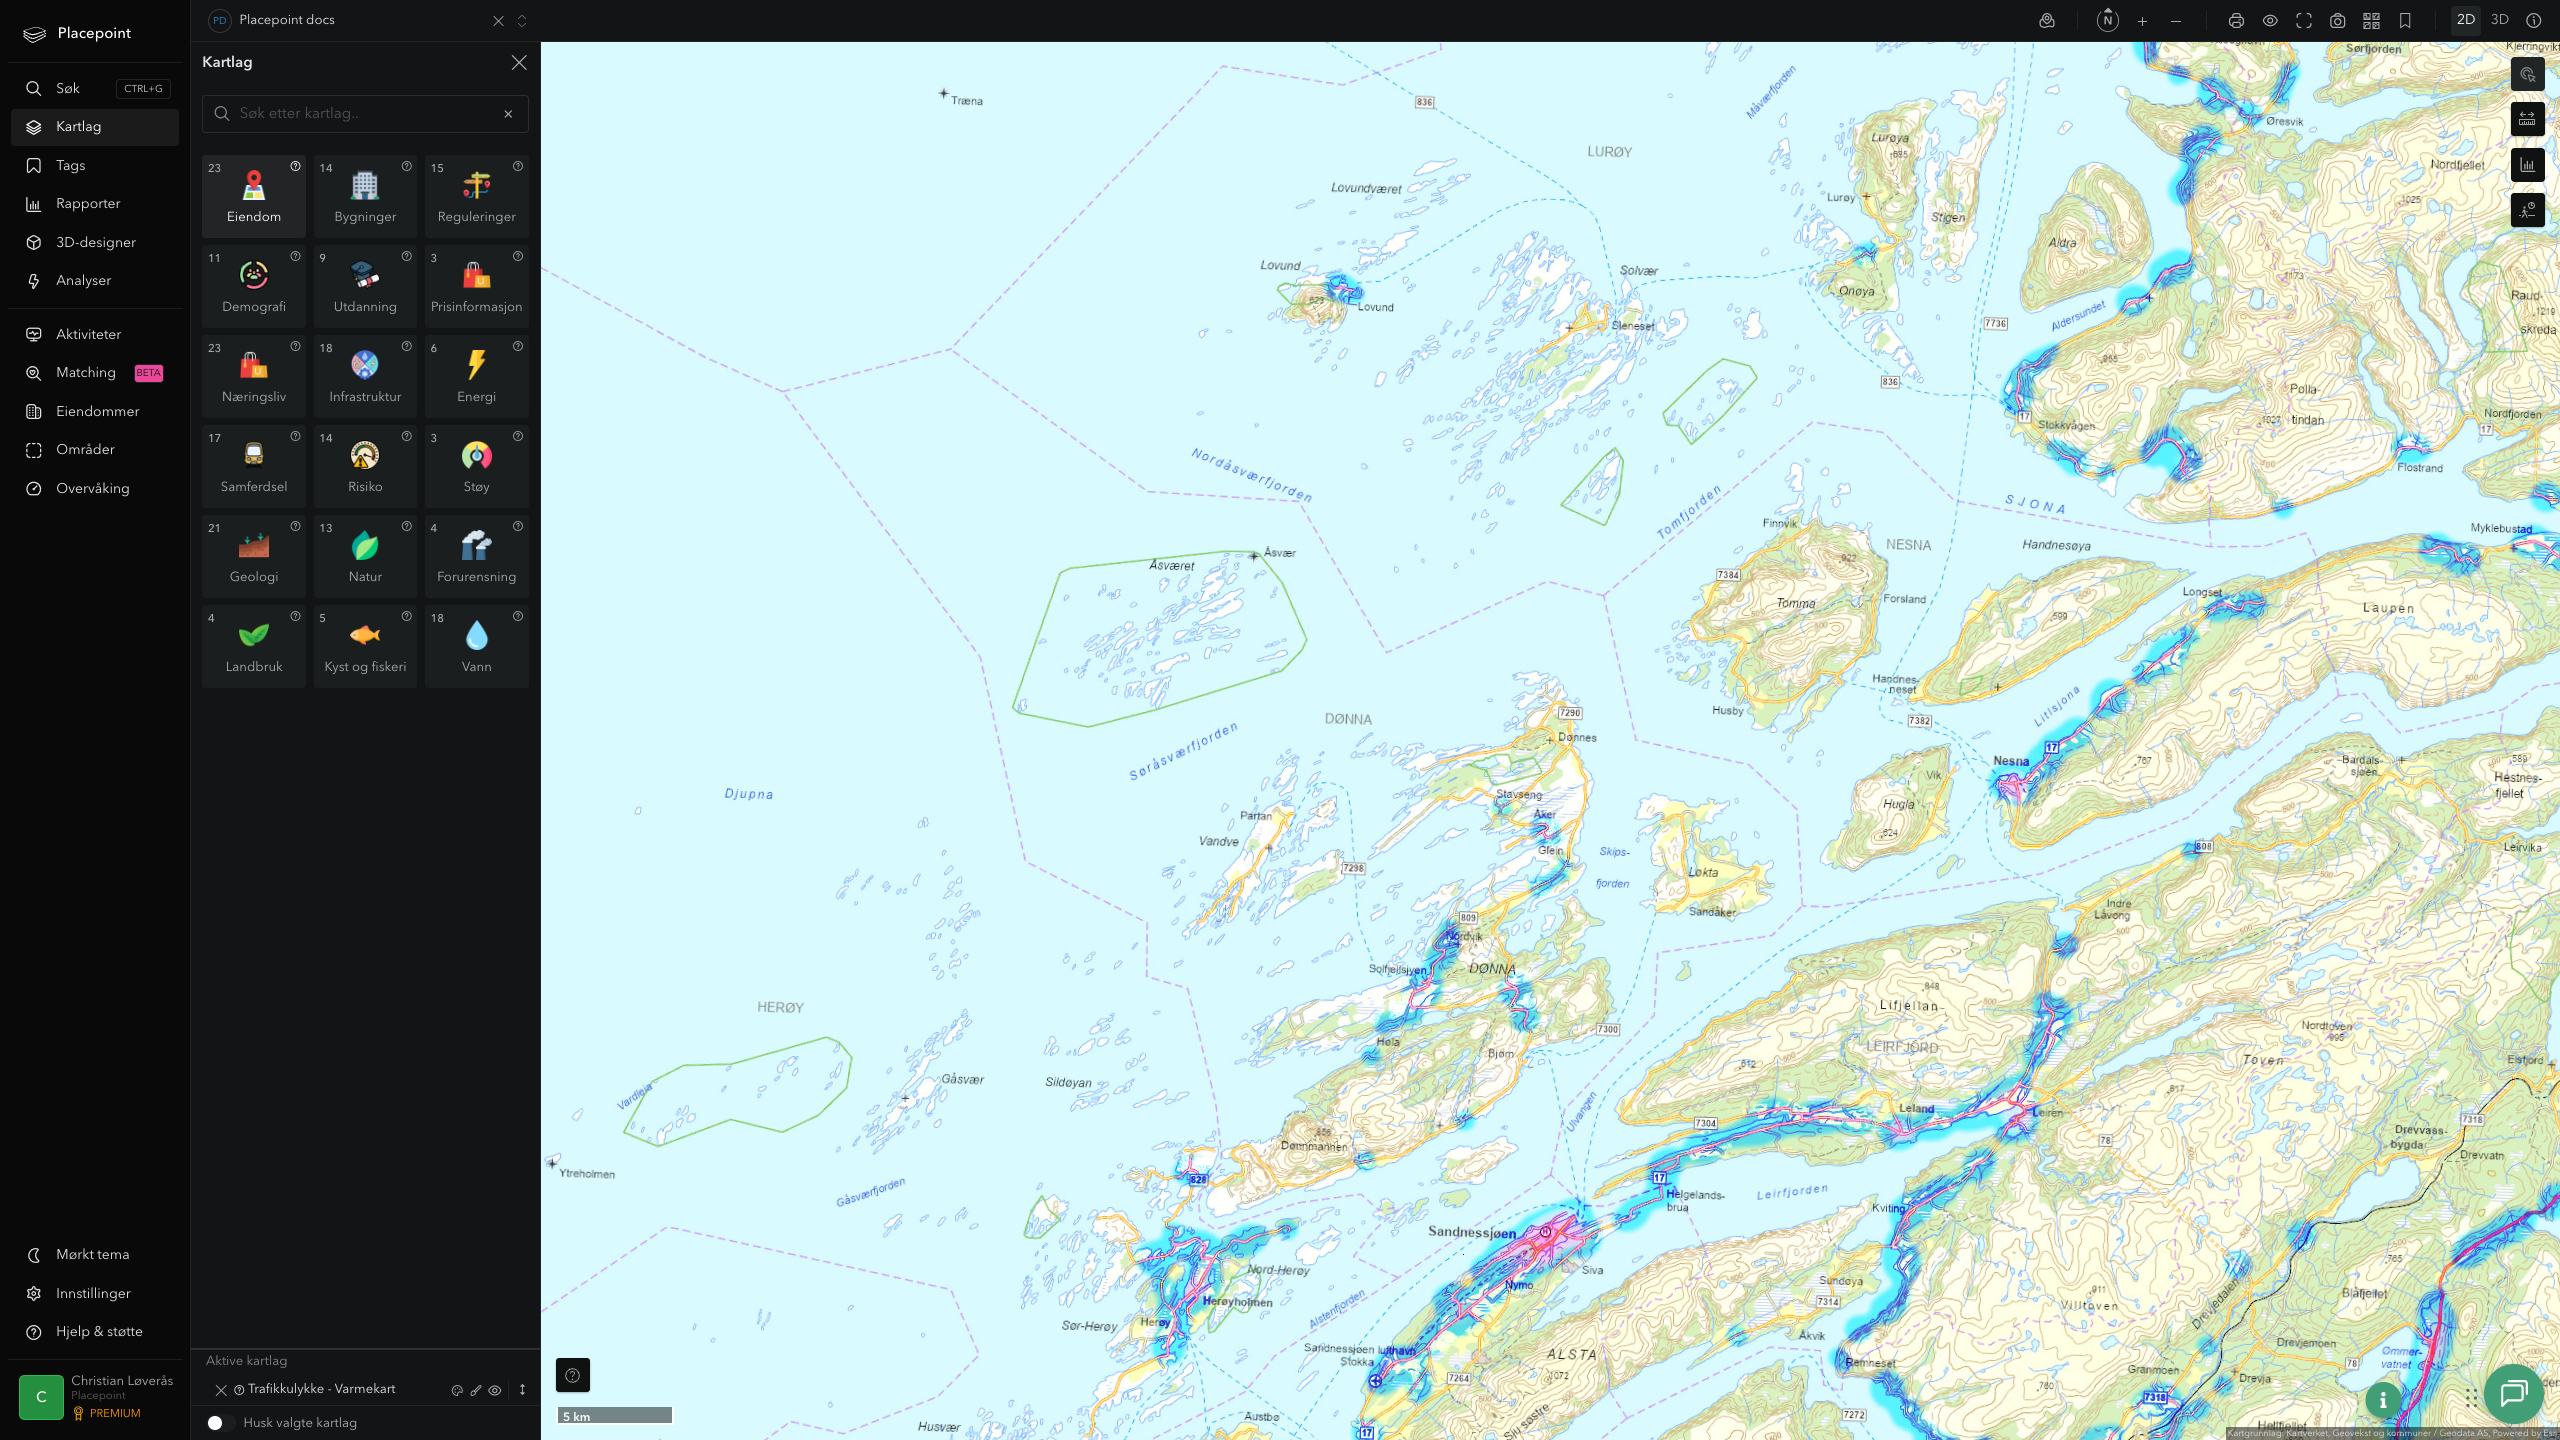Screen dimensions: 2560x1440
Task: Reorder Trafikkulykke layer with up-down arrows
Action: [522, 1390]
